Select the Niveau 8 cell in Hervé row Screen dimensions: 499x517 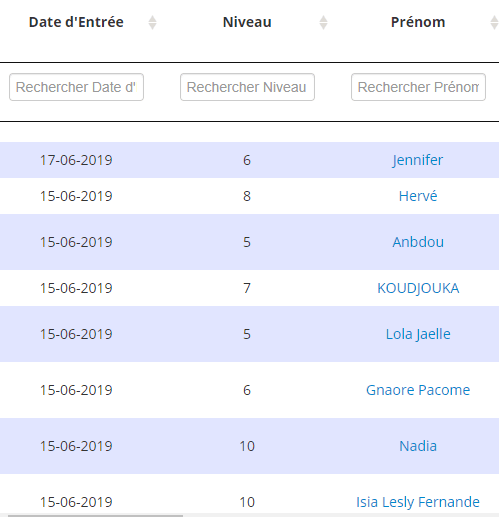247,196
